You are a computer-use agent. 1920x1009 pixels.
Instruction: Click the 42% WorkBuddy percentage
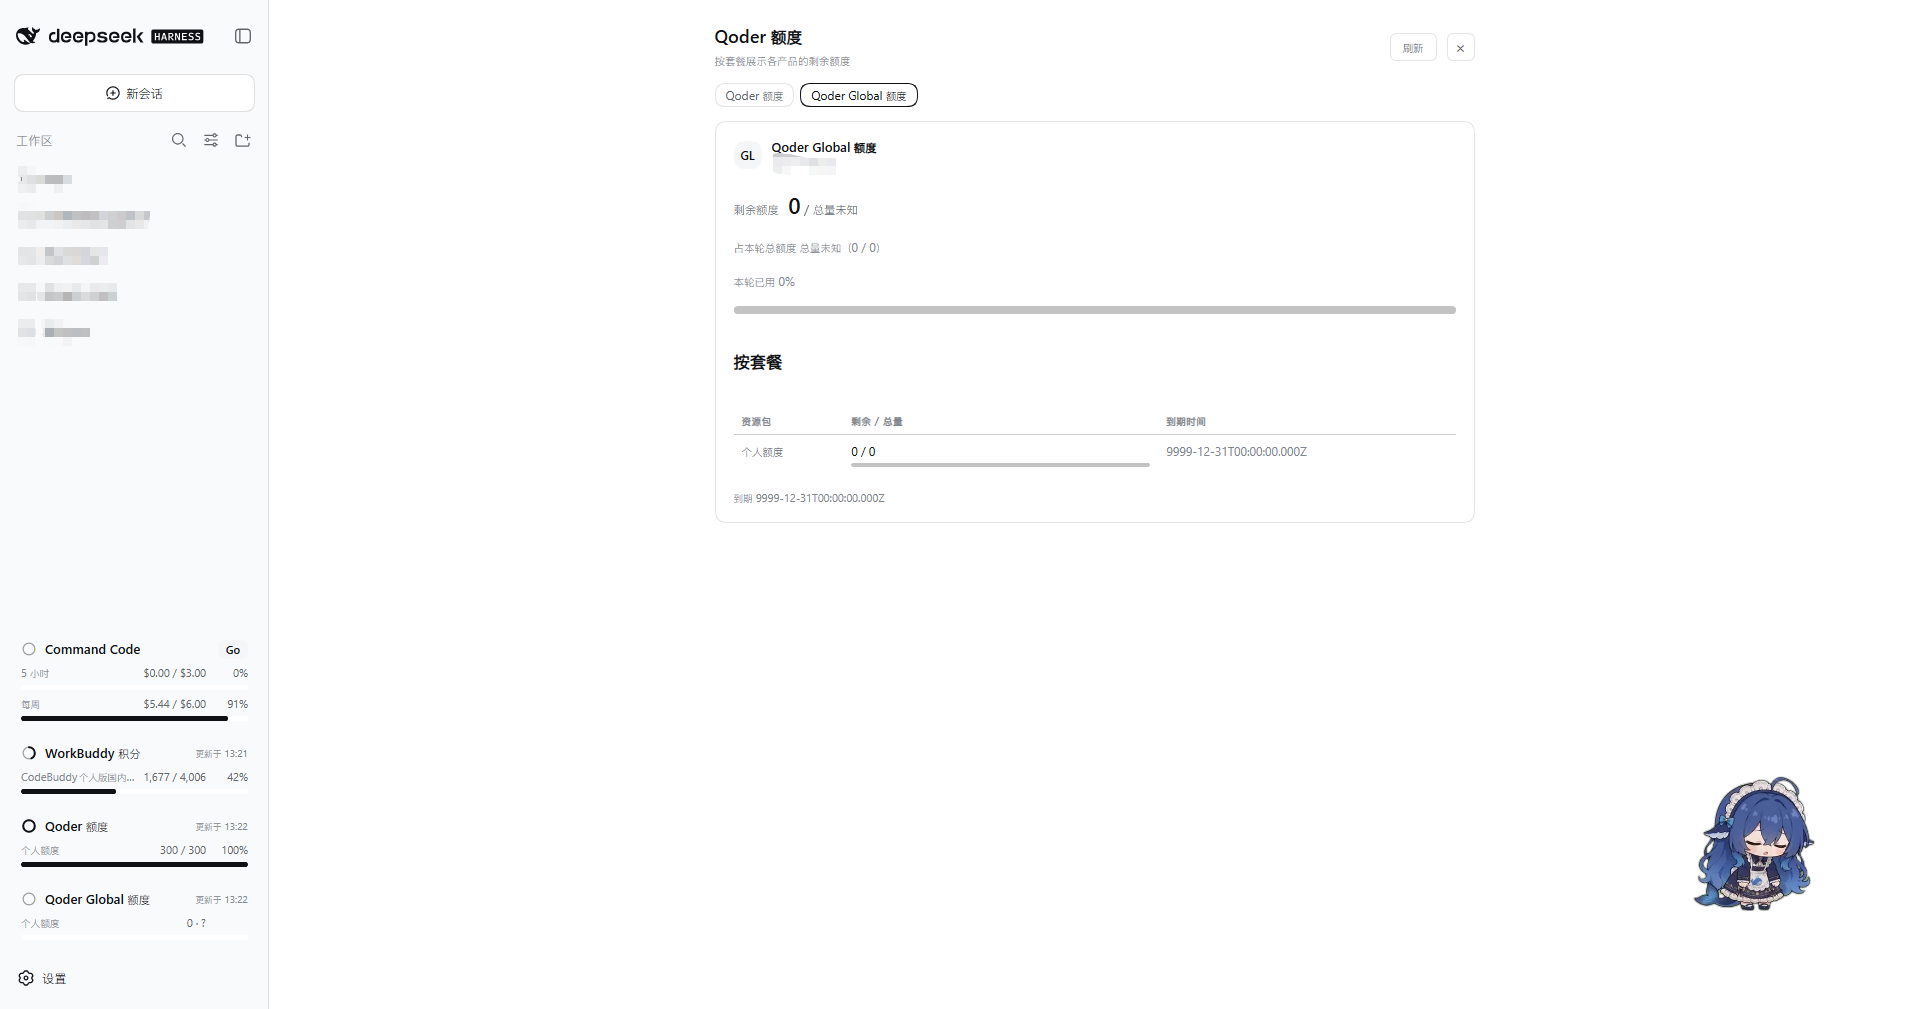point(237,777)
